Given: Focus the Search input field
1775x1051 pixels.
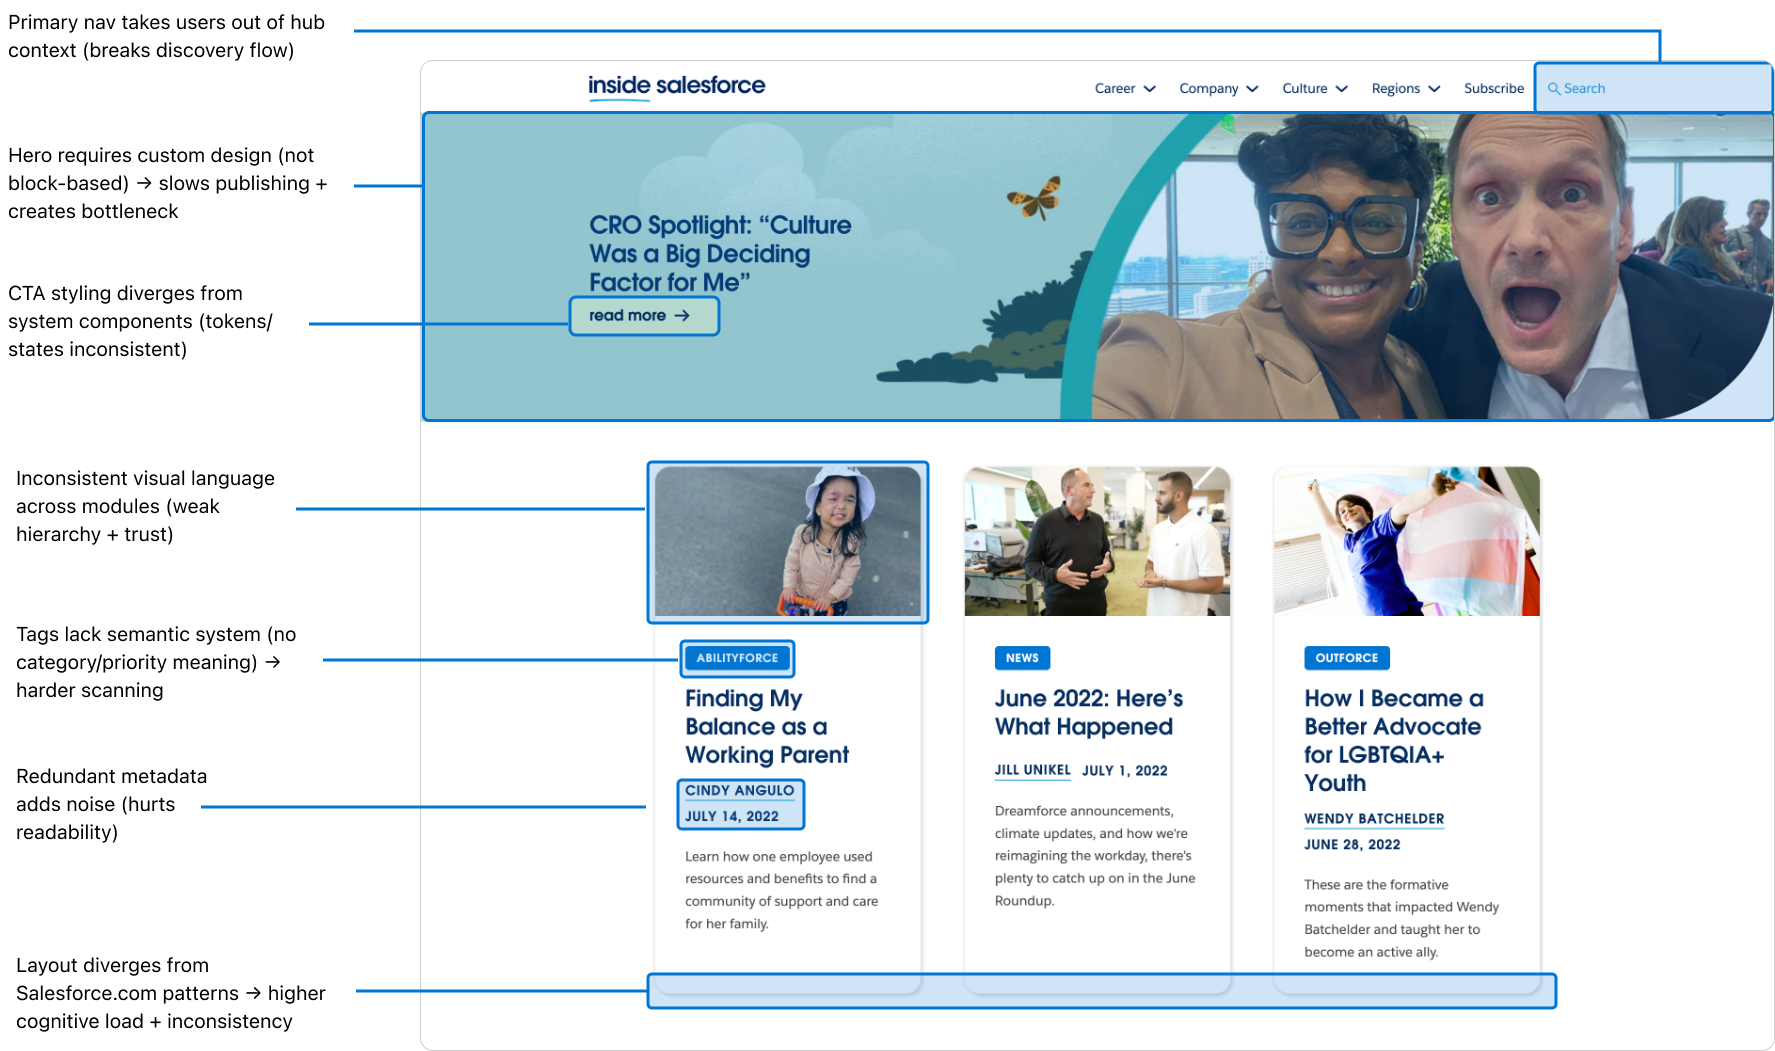Looking at the screenshot, I should [1653, 88].
